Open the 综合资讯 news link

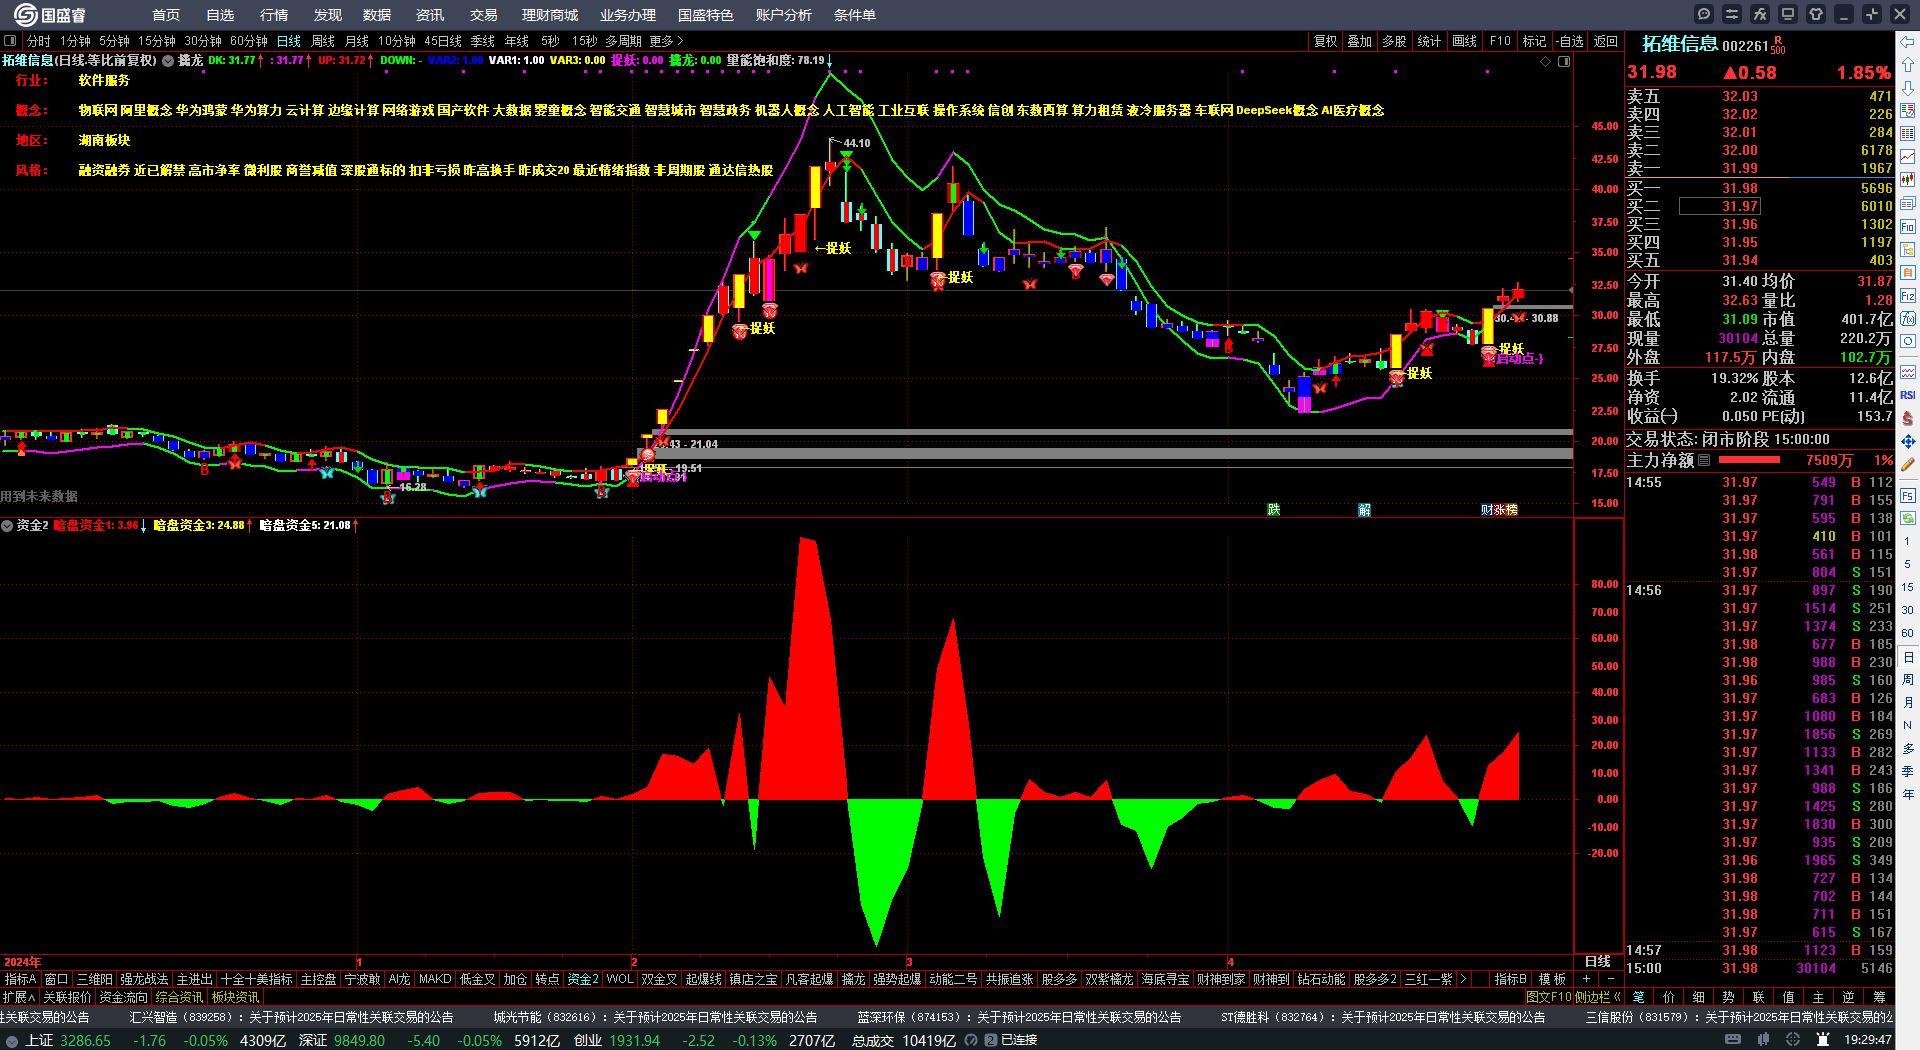179,997
